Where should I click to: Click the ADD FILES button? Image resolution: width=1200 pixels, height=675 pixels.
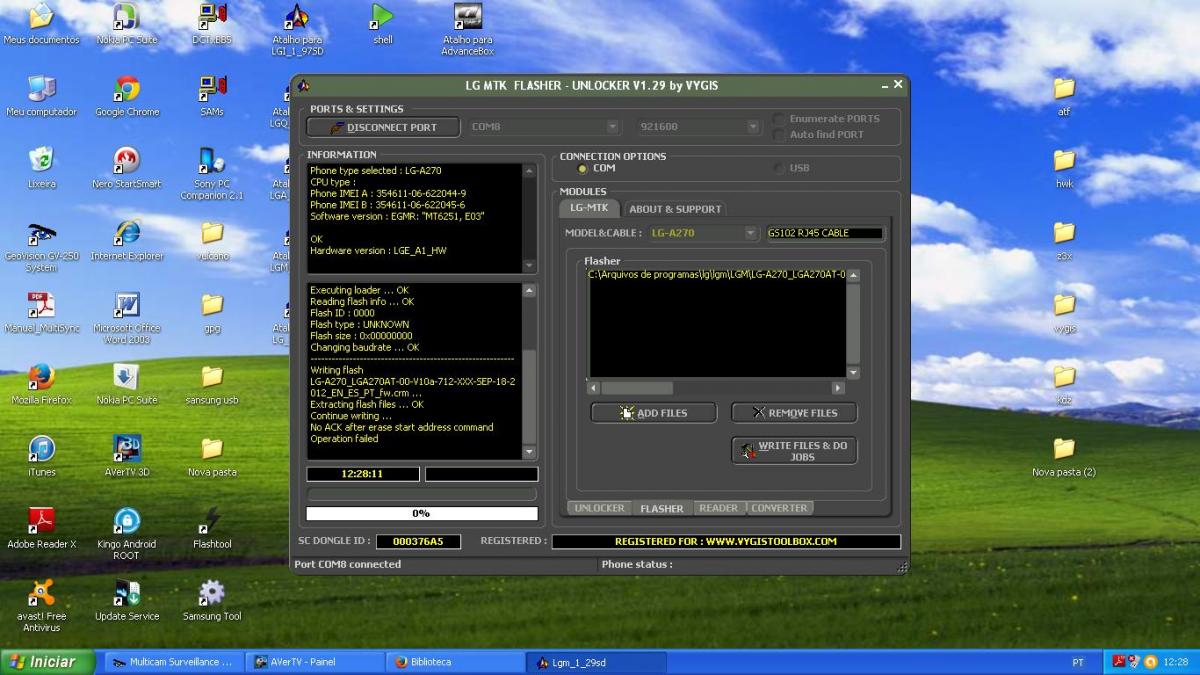(653, 412)
